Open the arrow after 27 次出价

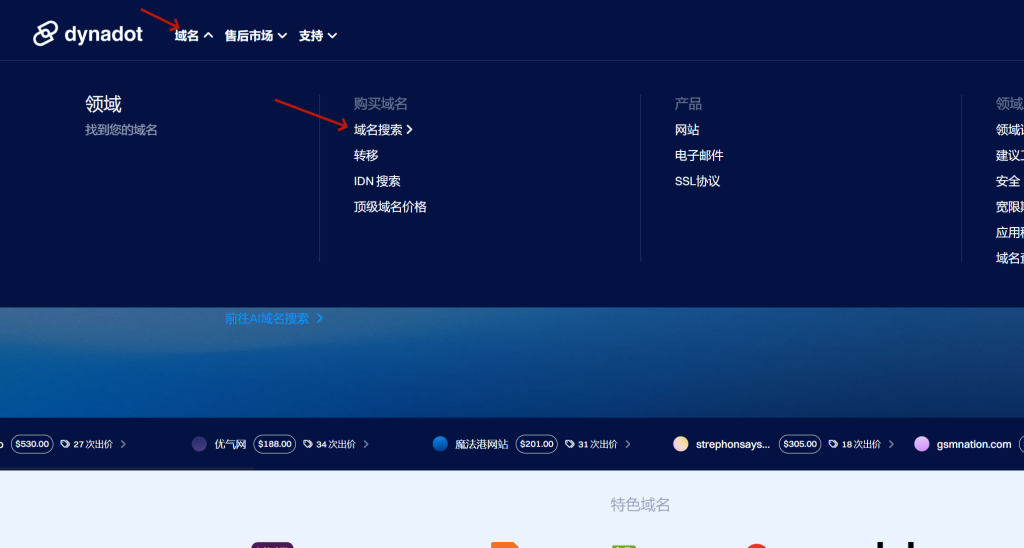123,444
